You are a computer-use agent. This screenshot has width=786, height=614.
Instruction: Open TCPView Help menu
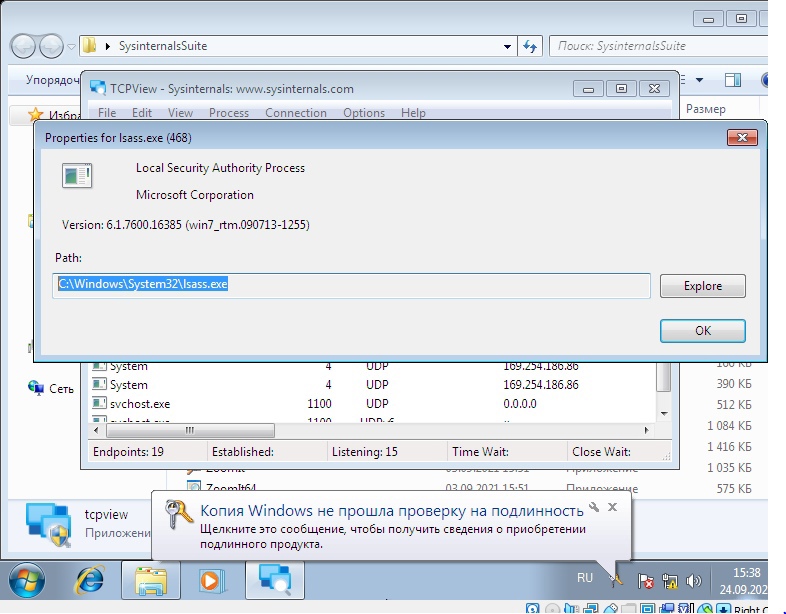tap(413, 113)
